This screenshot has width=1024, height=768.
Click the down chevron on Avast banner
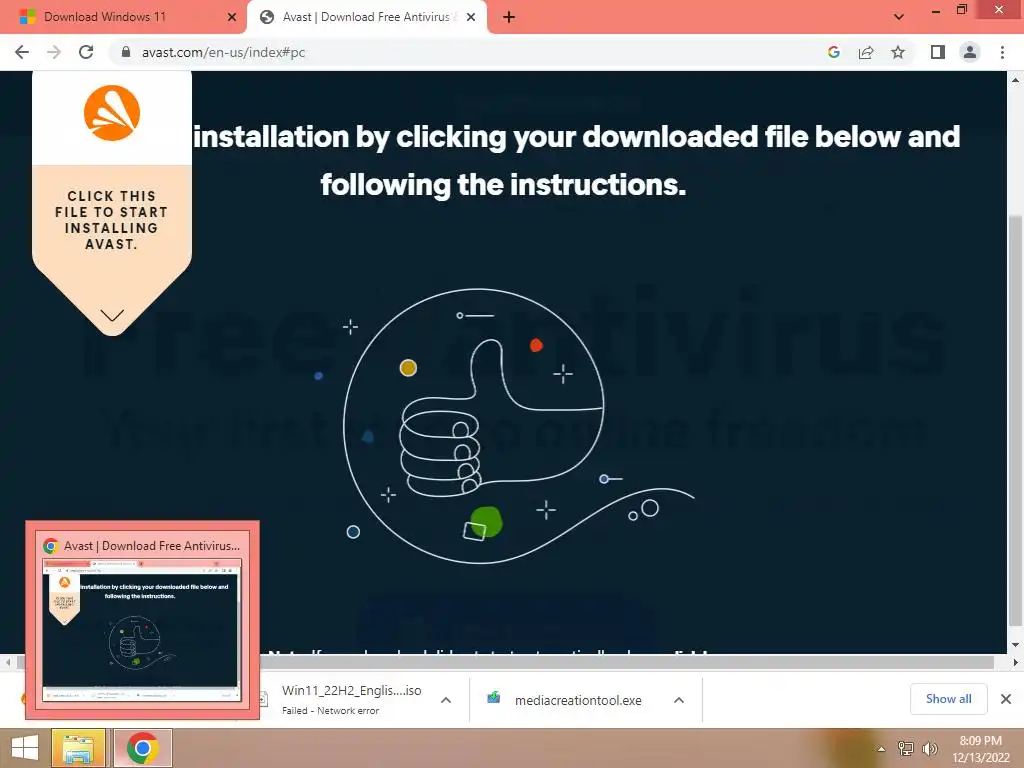click(112, 315)
